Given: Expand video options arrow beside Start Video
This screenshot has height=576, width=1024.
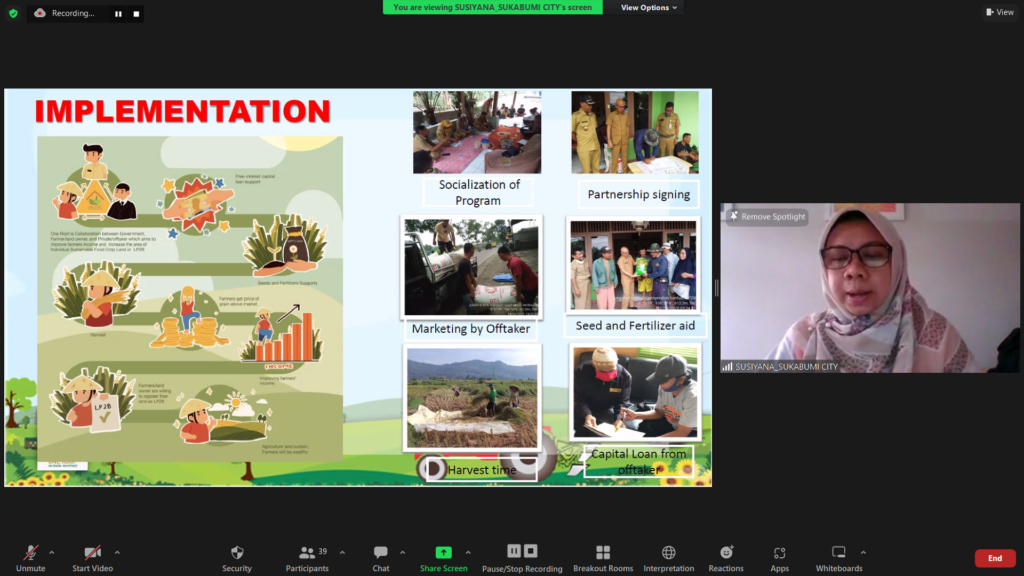Looking at the screenshot, I should click(x=117, y=552).
